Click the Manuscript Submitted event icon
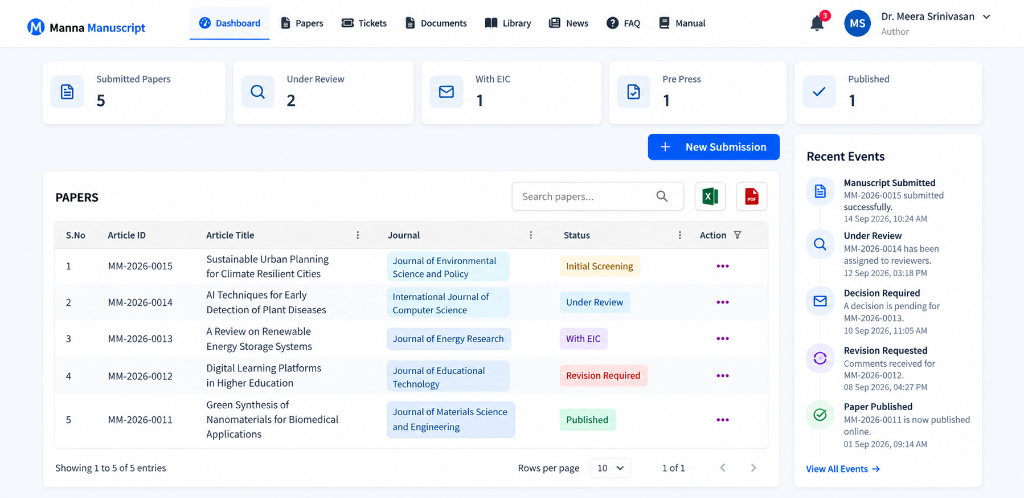The height and width of the screenshot is (498, 1024). click(x=820, y=191)
